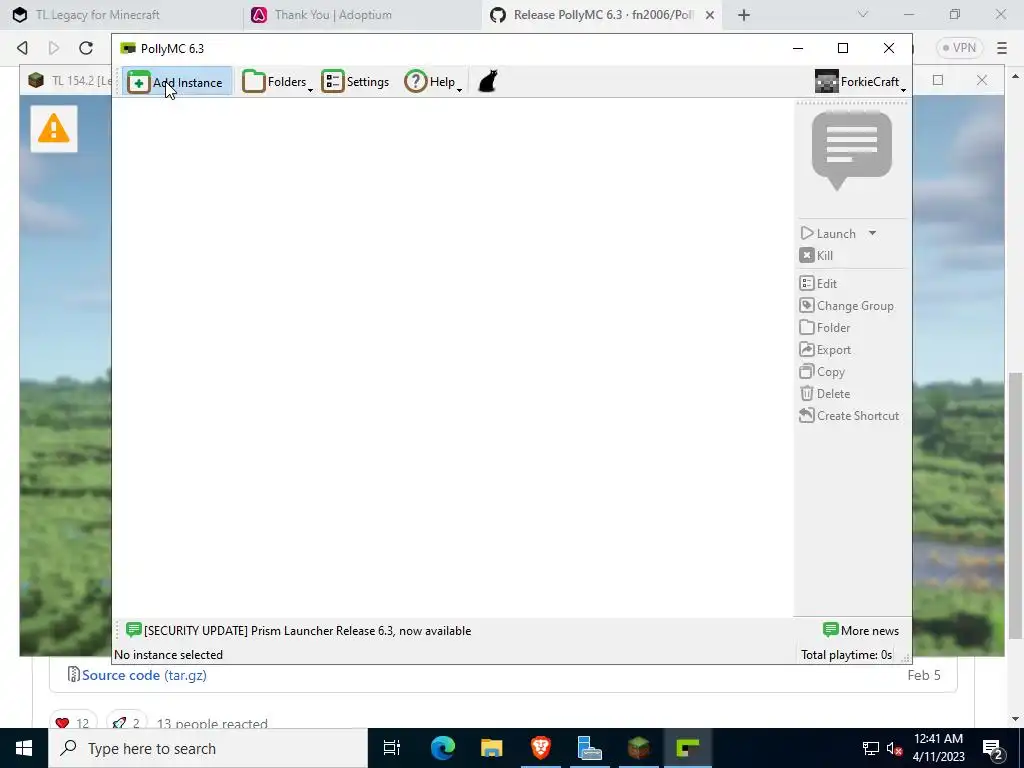The image size is (1024, 768).
Task: Click More news button
Action: tap(861, 631)
